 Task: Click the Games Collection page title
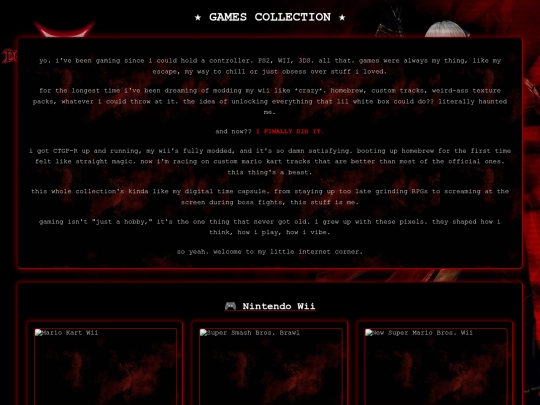point(270,17)
